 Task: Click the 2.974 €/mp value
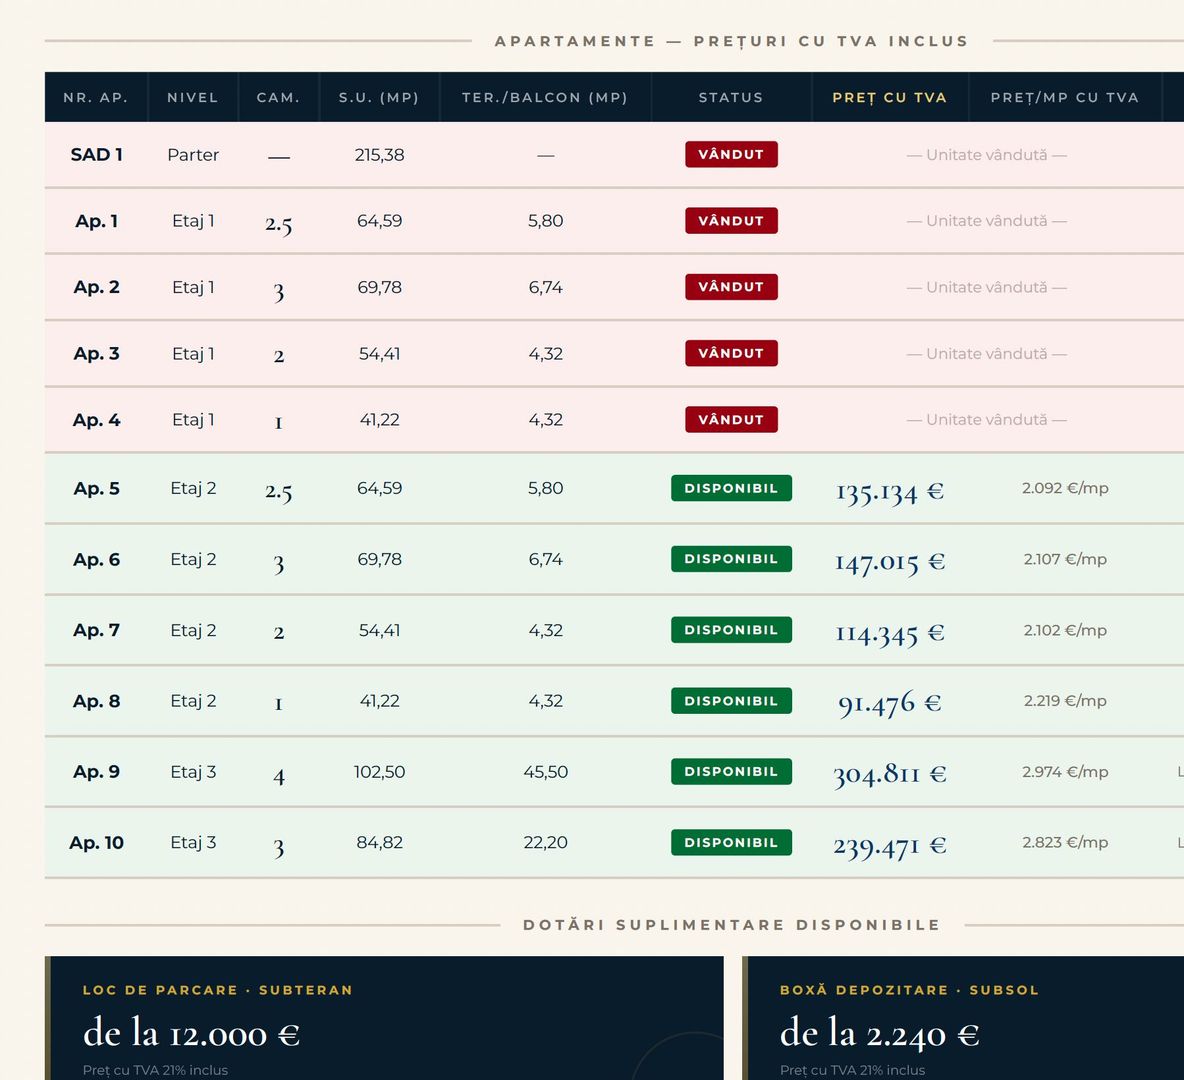pyautogui.click(x=1065, y=772)
